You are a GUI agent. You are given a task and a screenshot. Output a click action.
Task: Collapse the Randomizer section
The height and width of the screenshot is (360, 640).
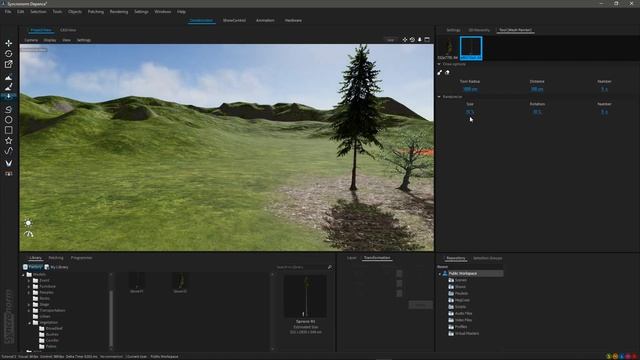coord(439,97)
